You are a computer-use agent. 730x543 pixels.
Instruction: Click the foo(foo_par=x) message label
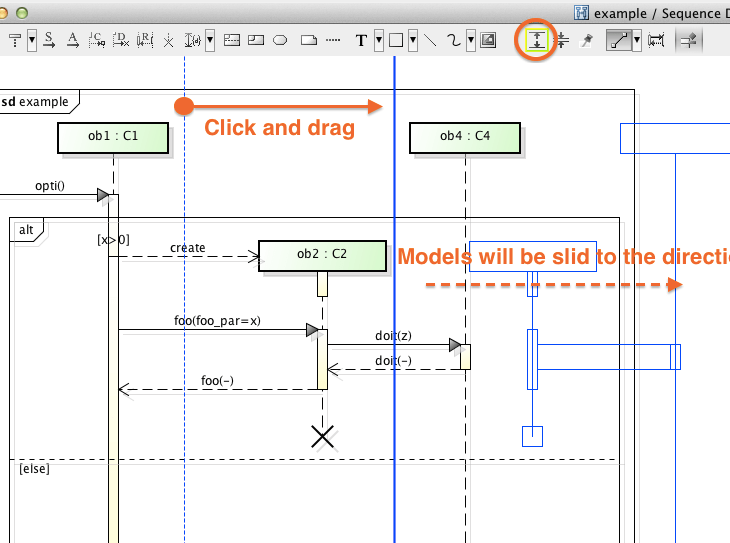tap(217, 322)
